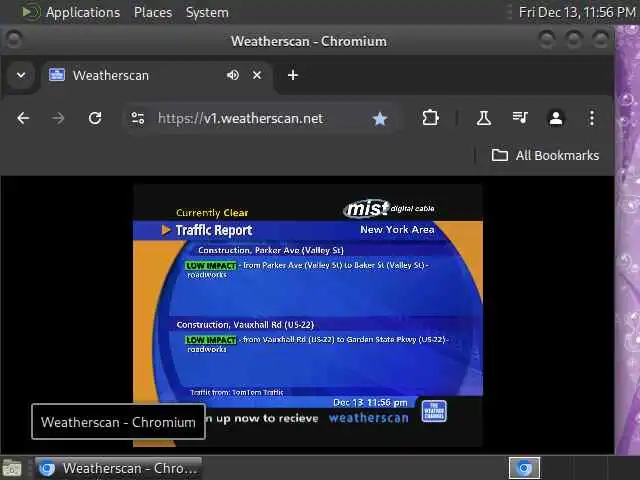Go back to the previous page
The height and width of the screenshot is (480, 640).
coord(23,119)
